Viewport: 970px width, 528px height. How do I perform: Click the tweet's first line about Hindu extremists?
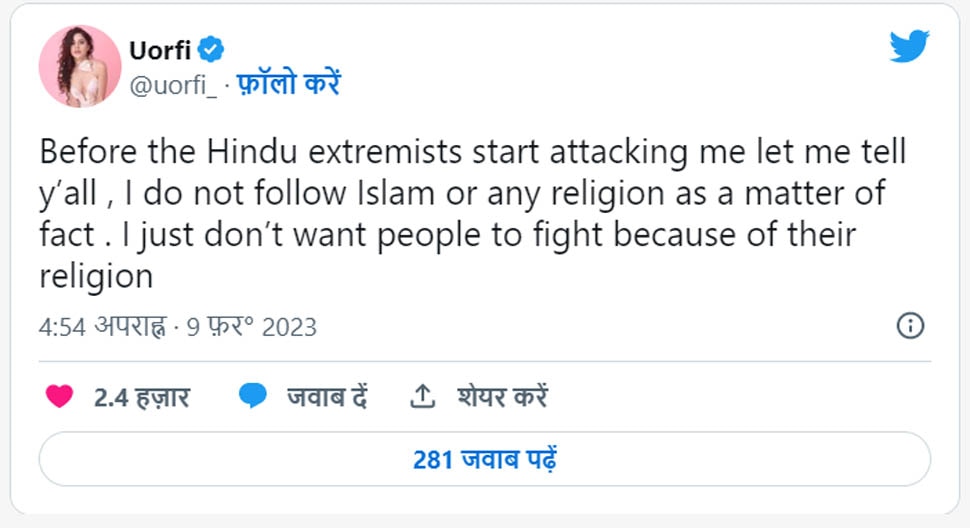point(472,153)
